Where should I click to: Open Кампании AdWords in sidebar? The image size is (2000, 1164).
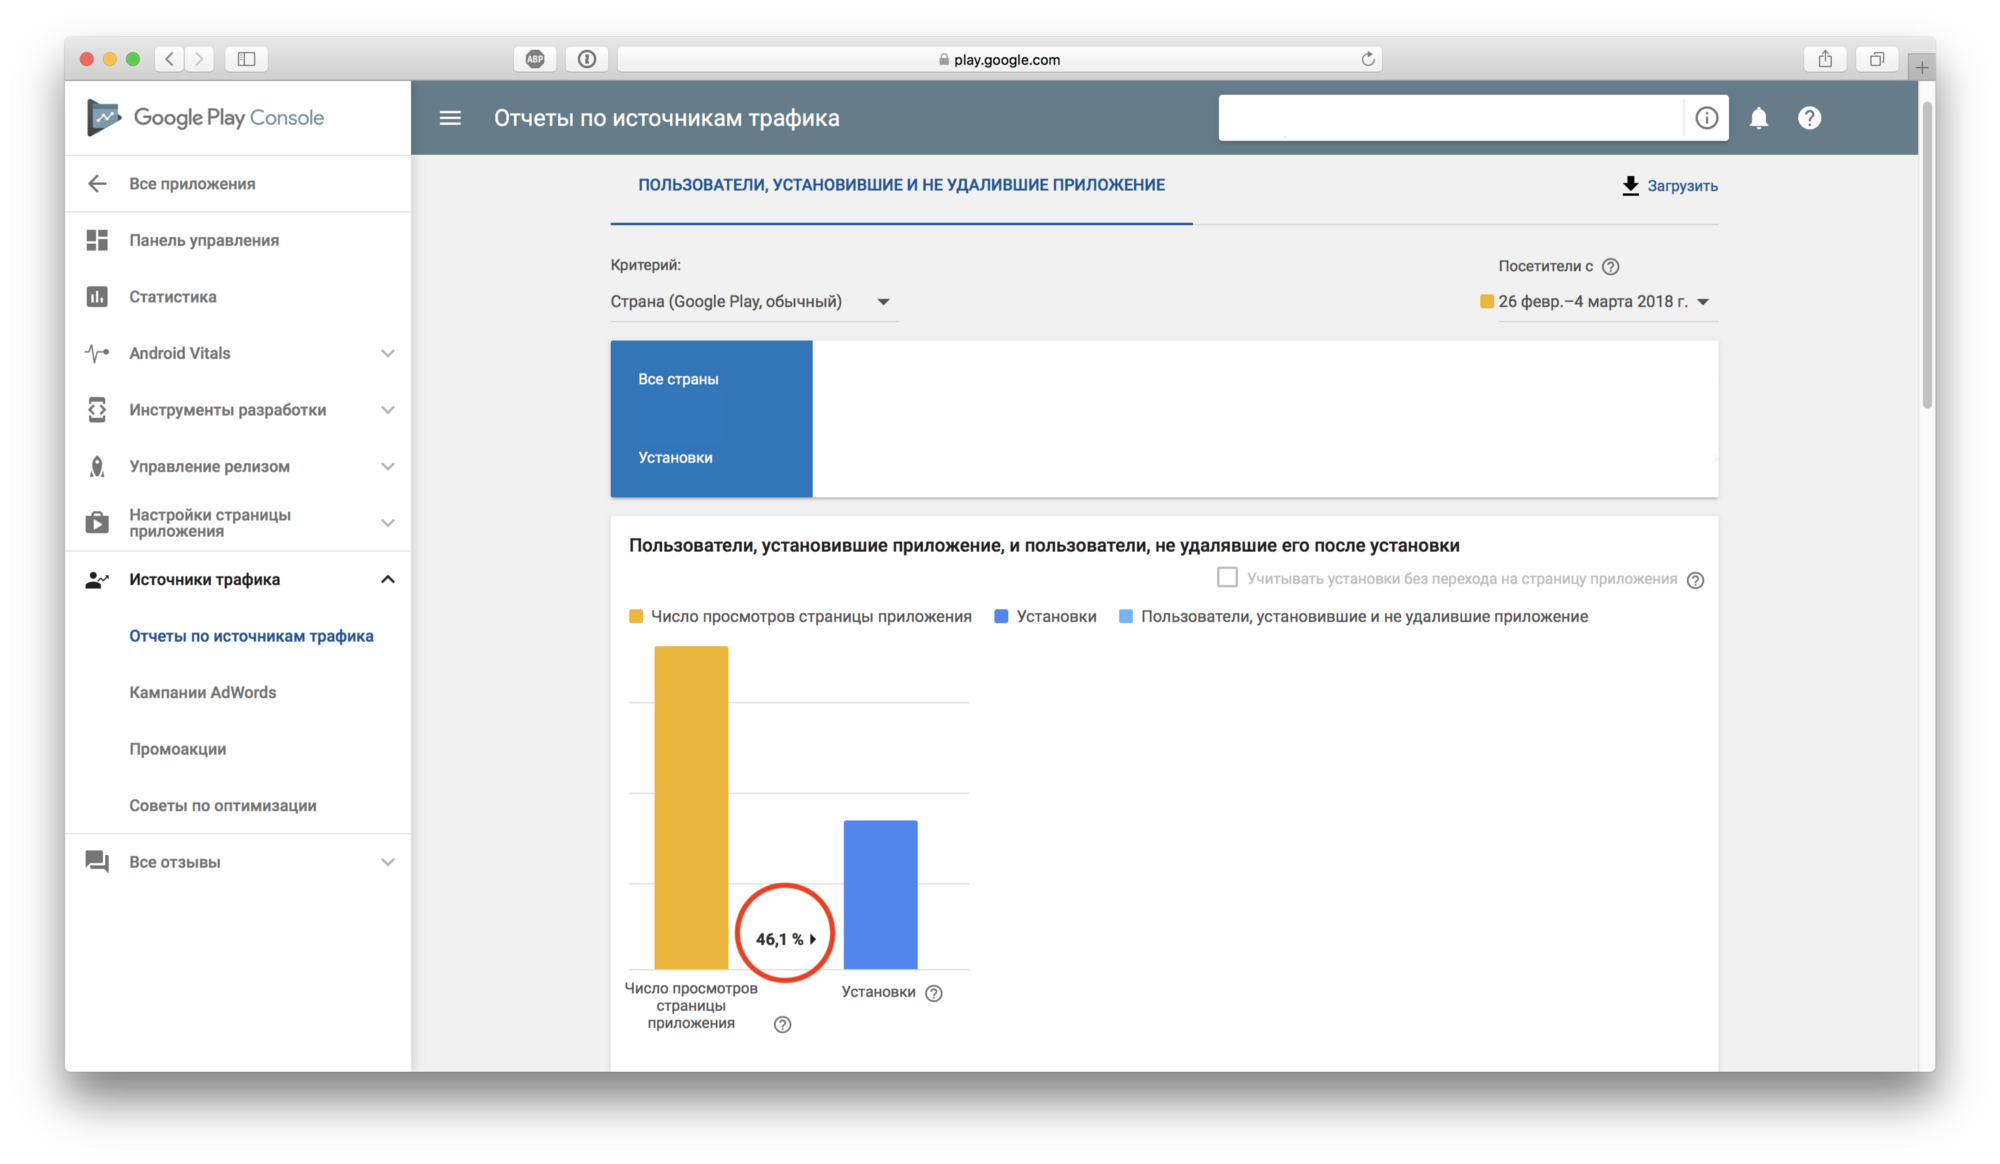click(203, 693)
